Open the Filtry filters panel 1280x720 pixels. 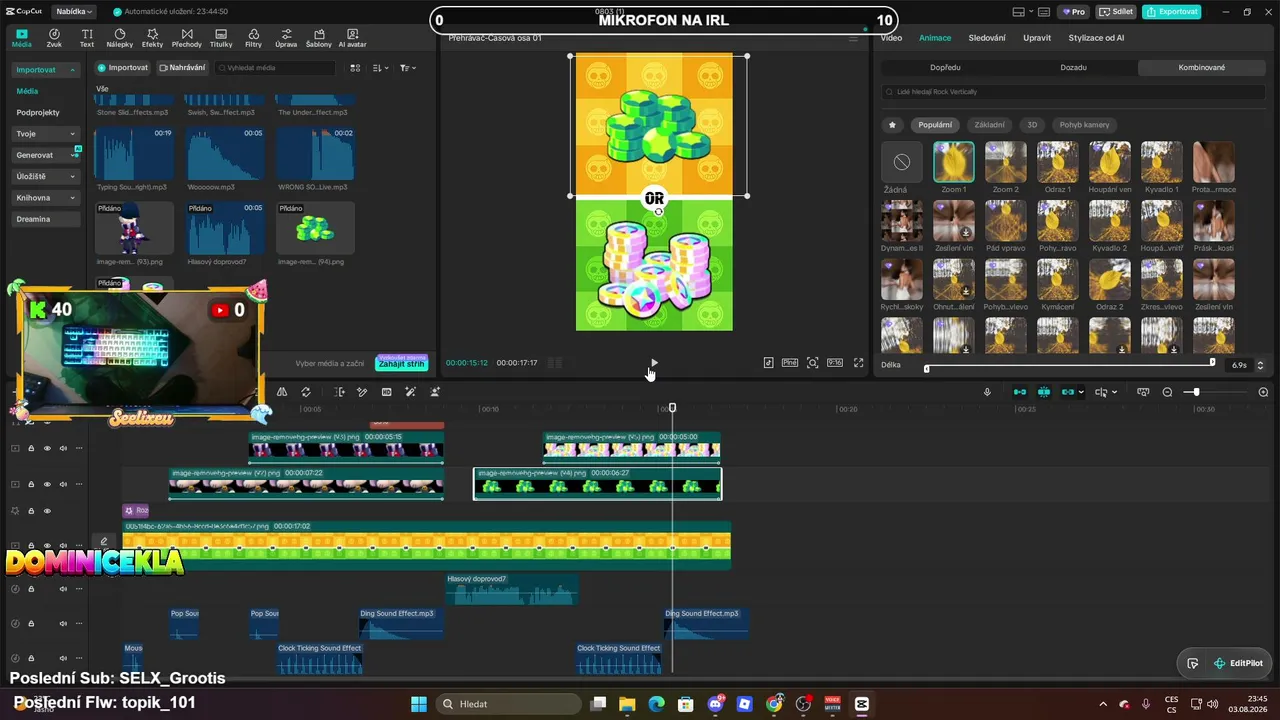point(253,38)
